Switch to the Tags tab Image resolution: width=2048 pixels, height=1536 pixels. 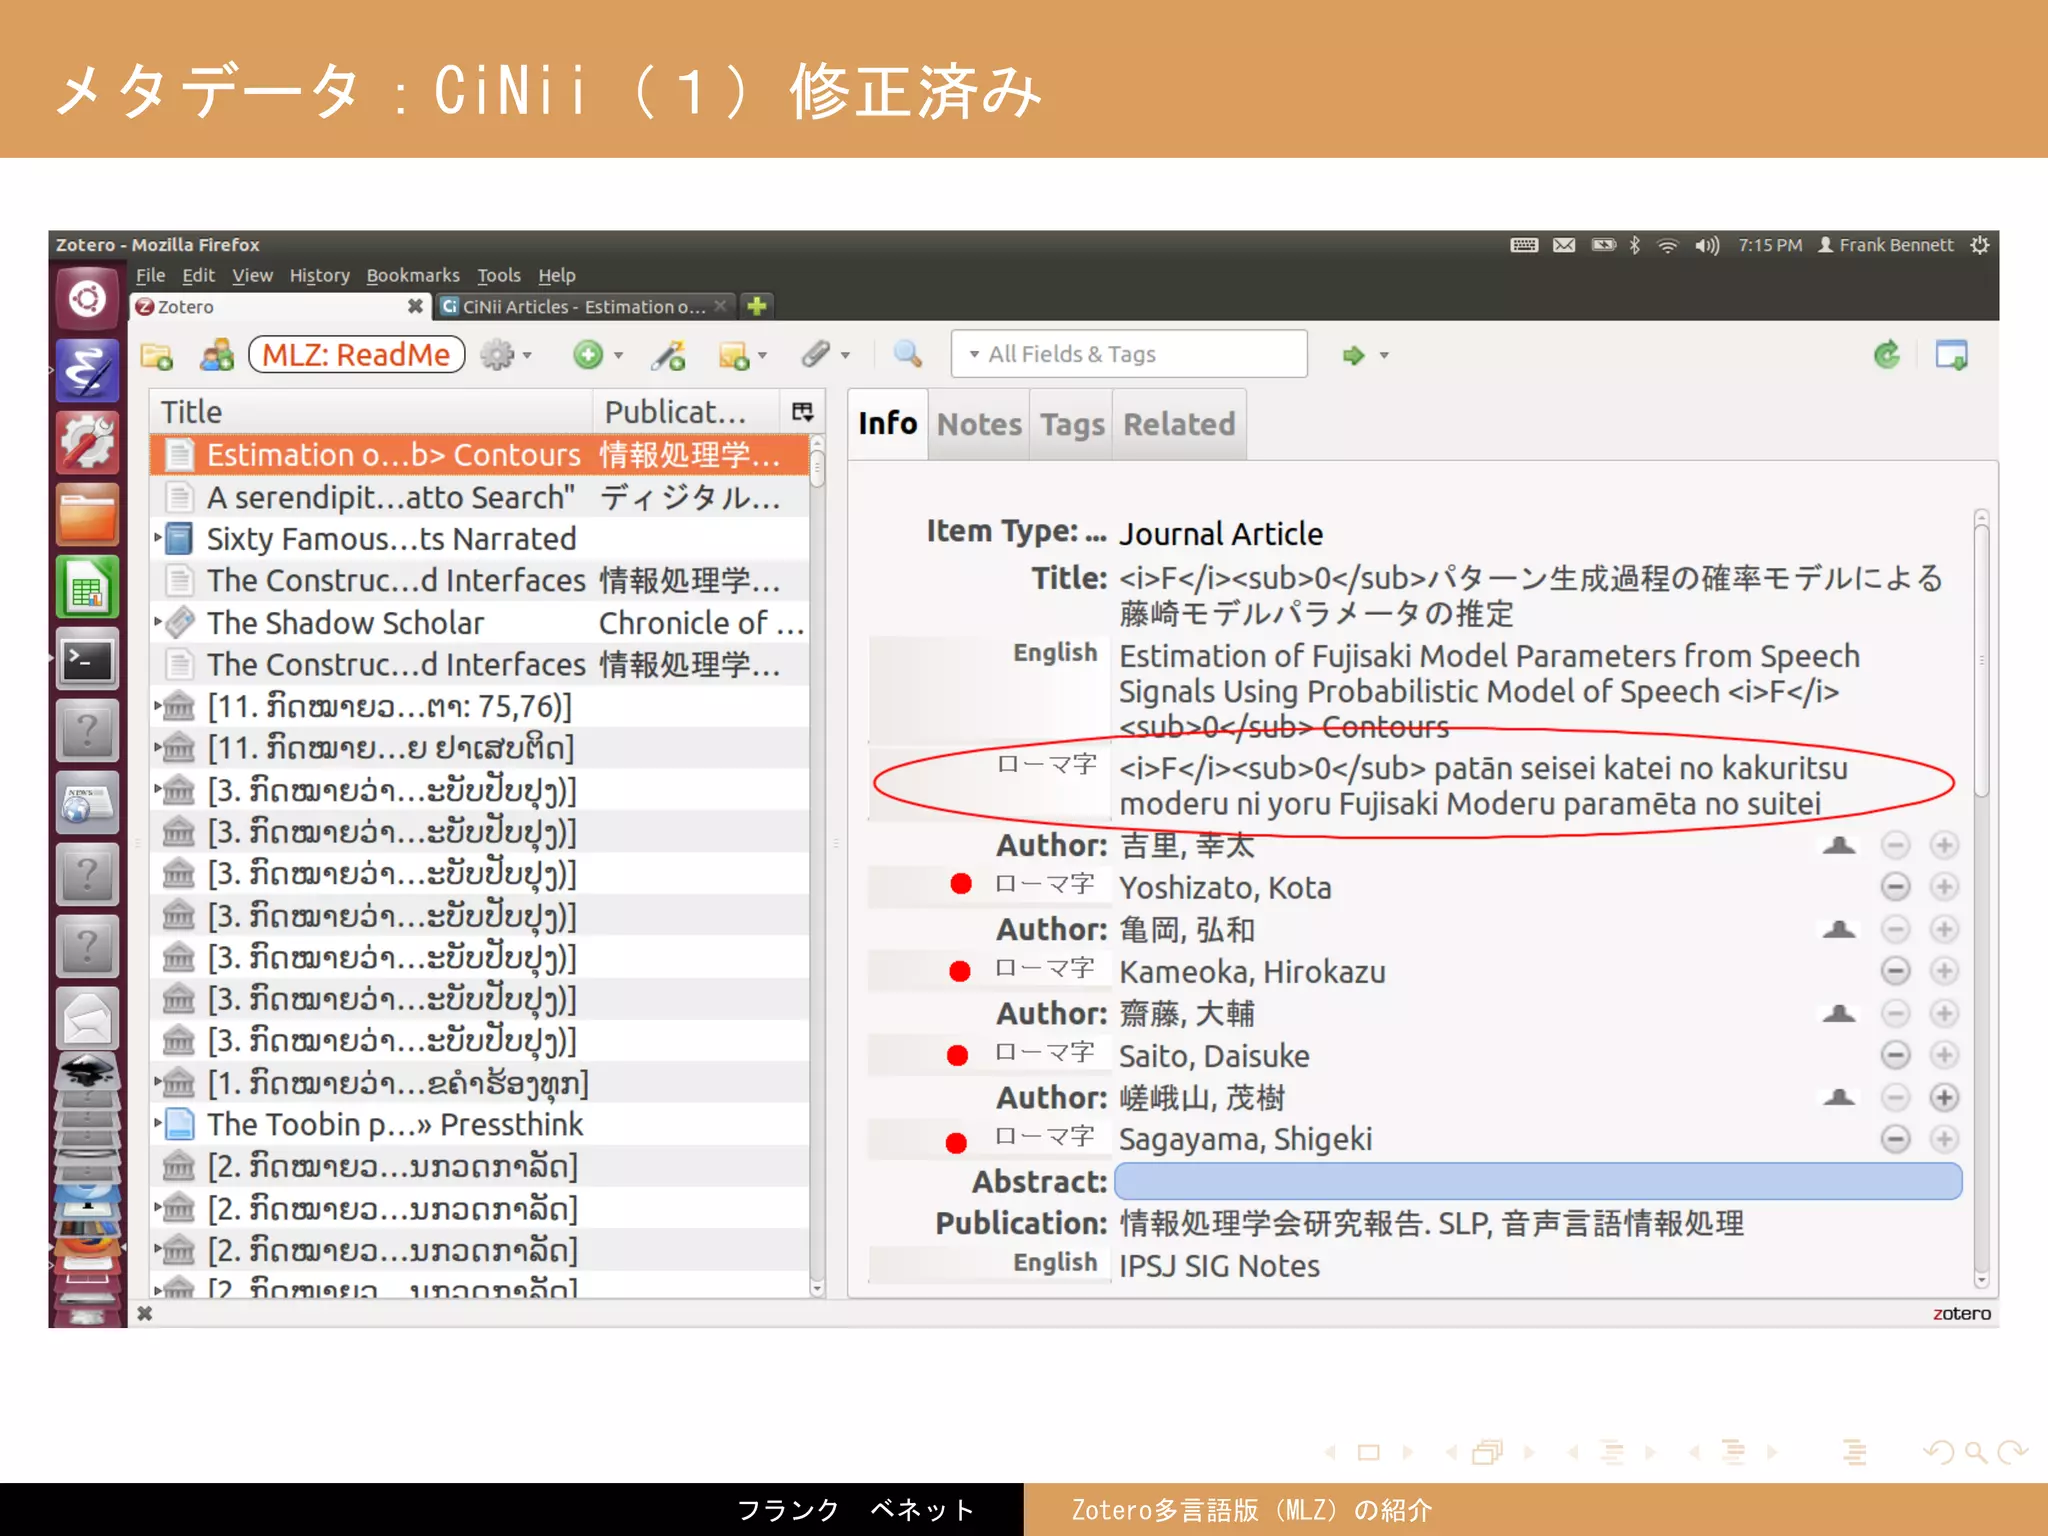(x=1072, y=425)
